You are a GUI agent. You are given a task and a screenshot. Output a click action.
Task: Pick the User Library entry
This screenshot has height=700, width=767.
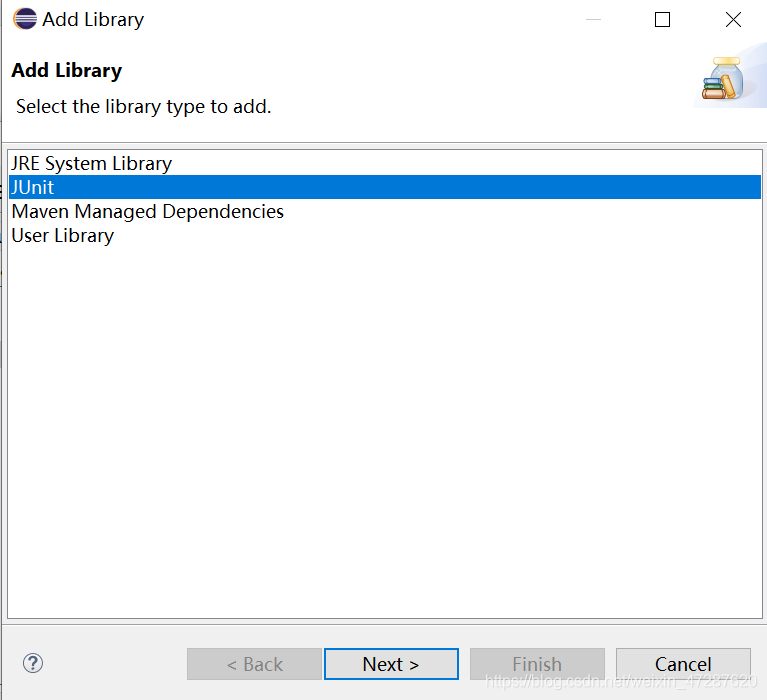(385, 235)
